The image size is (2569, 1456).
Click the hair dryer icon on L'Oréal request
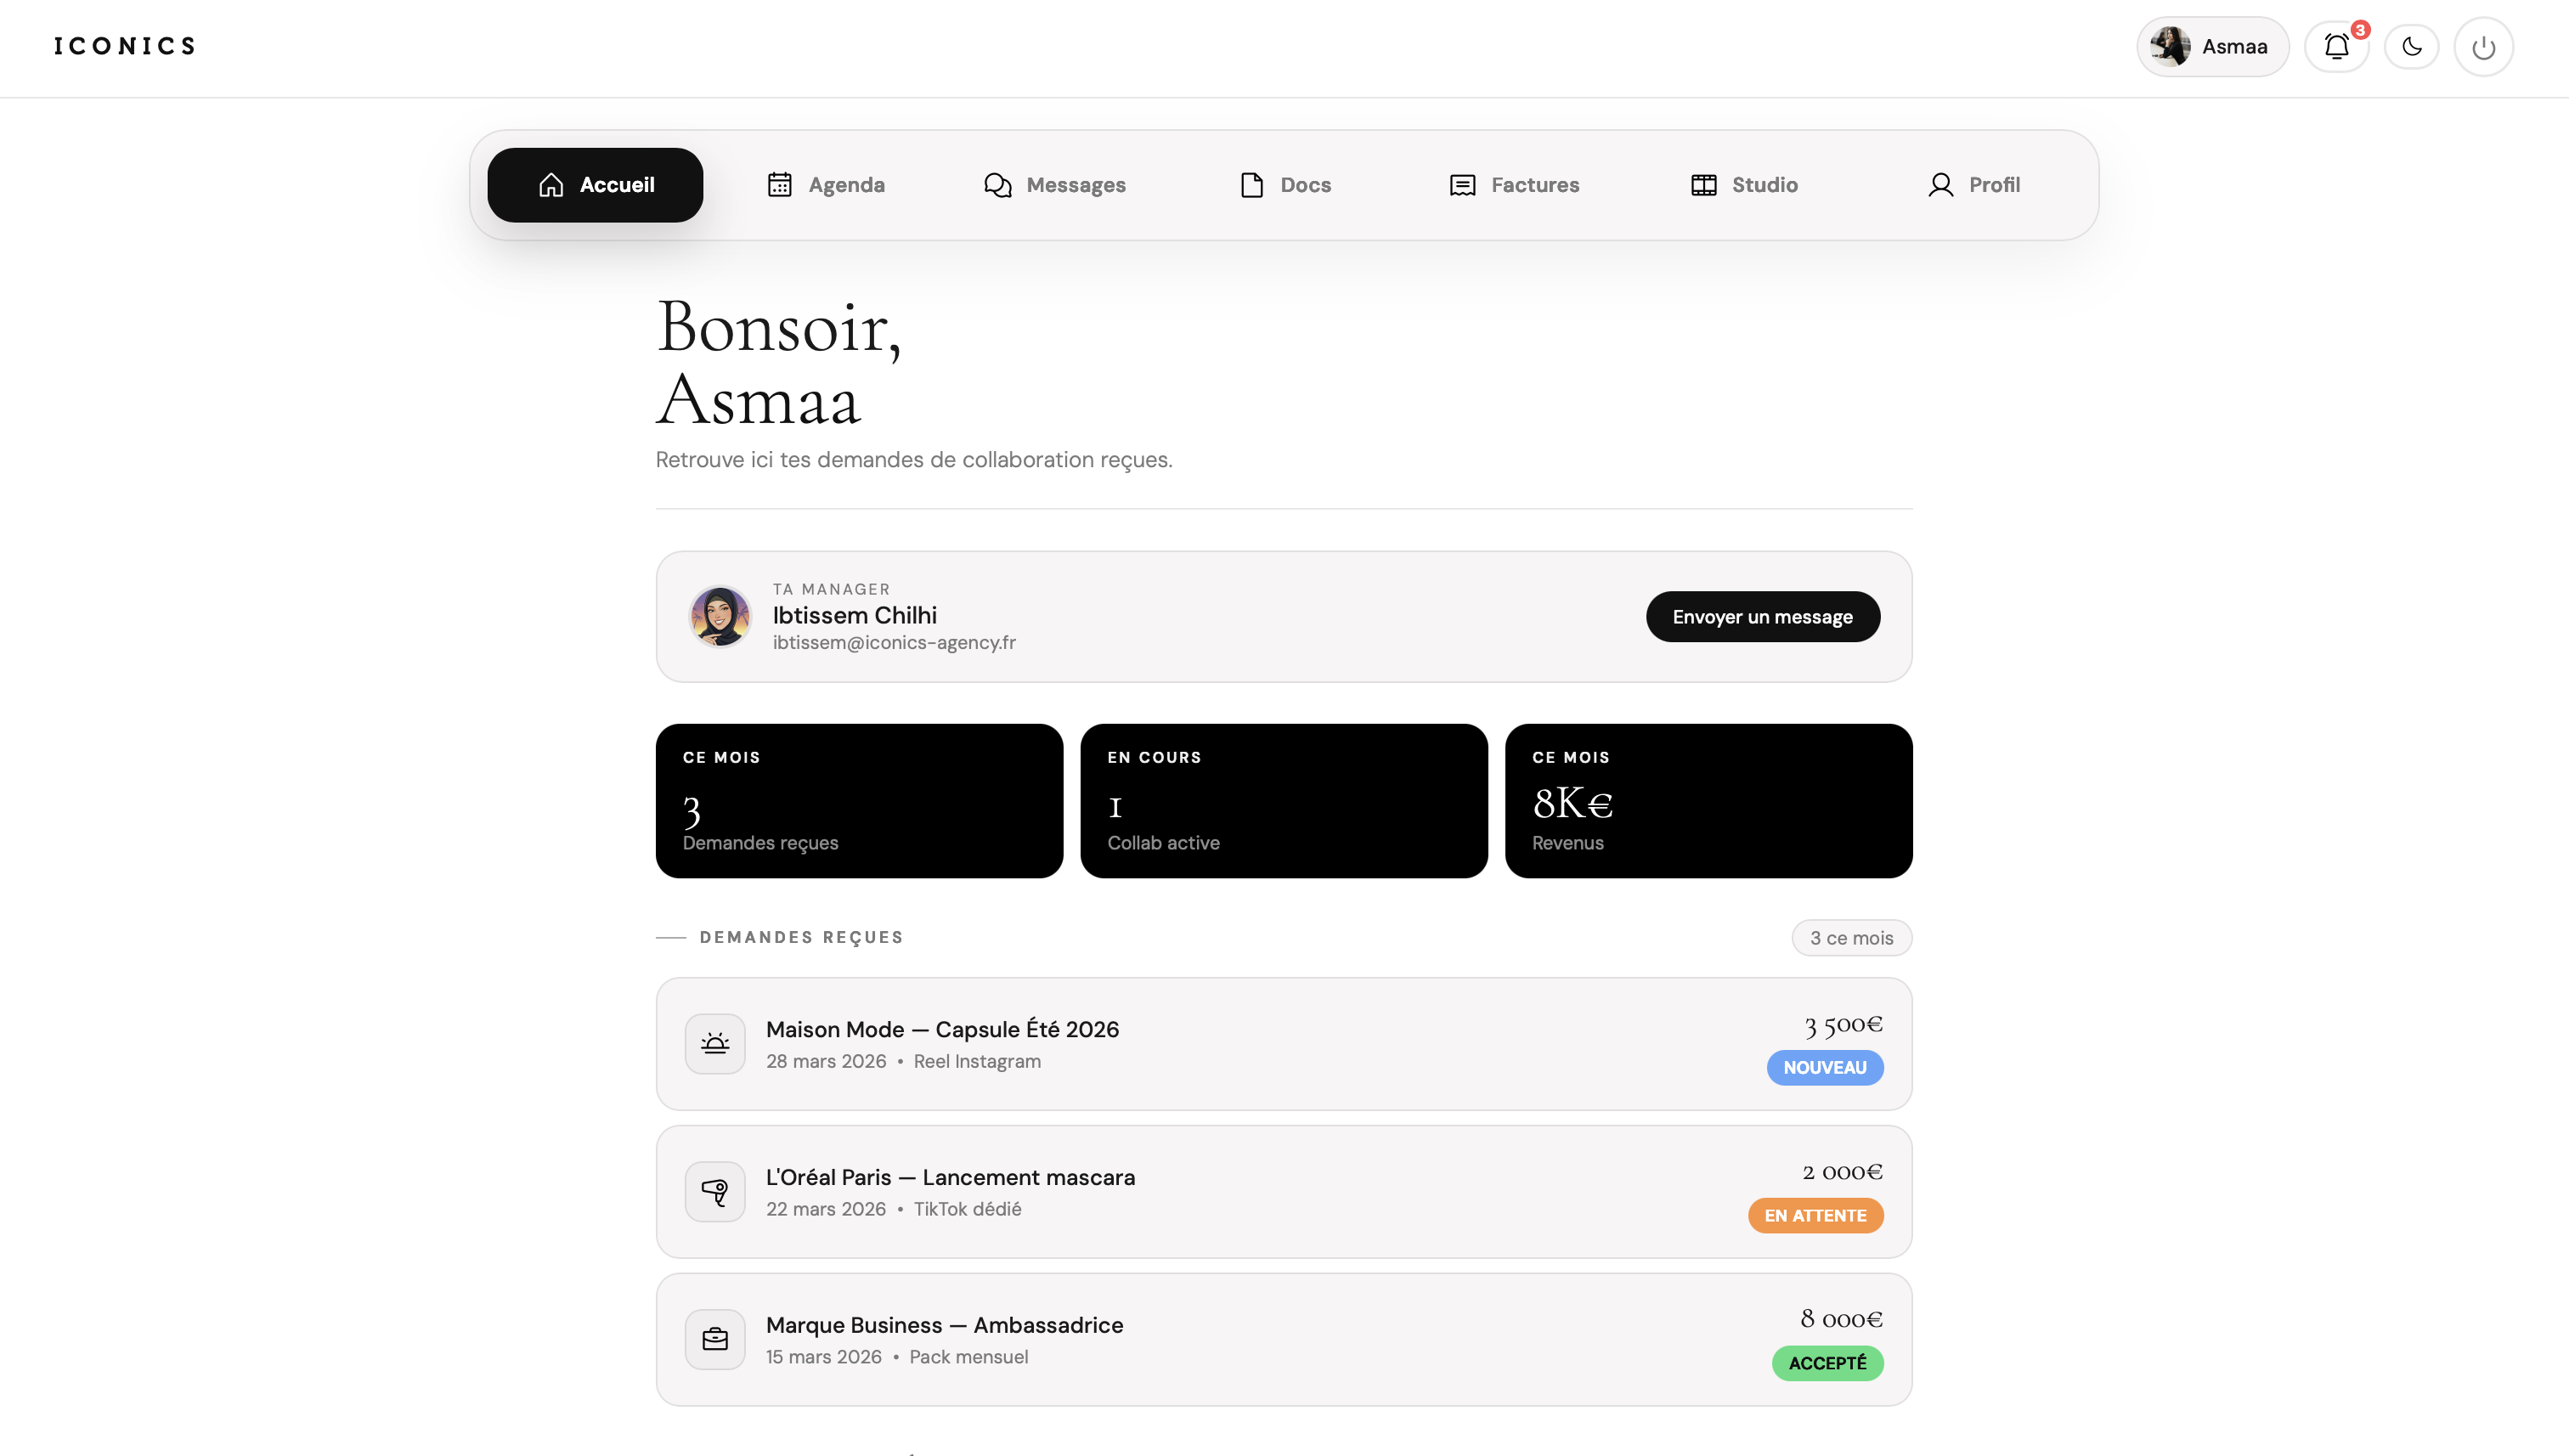[x=715, y=1191]
